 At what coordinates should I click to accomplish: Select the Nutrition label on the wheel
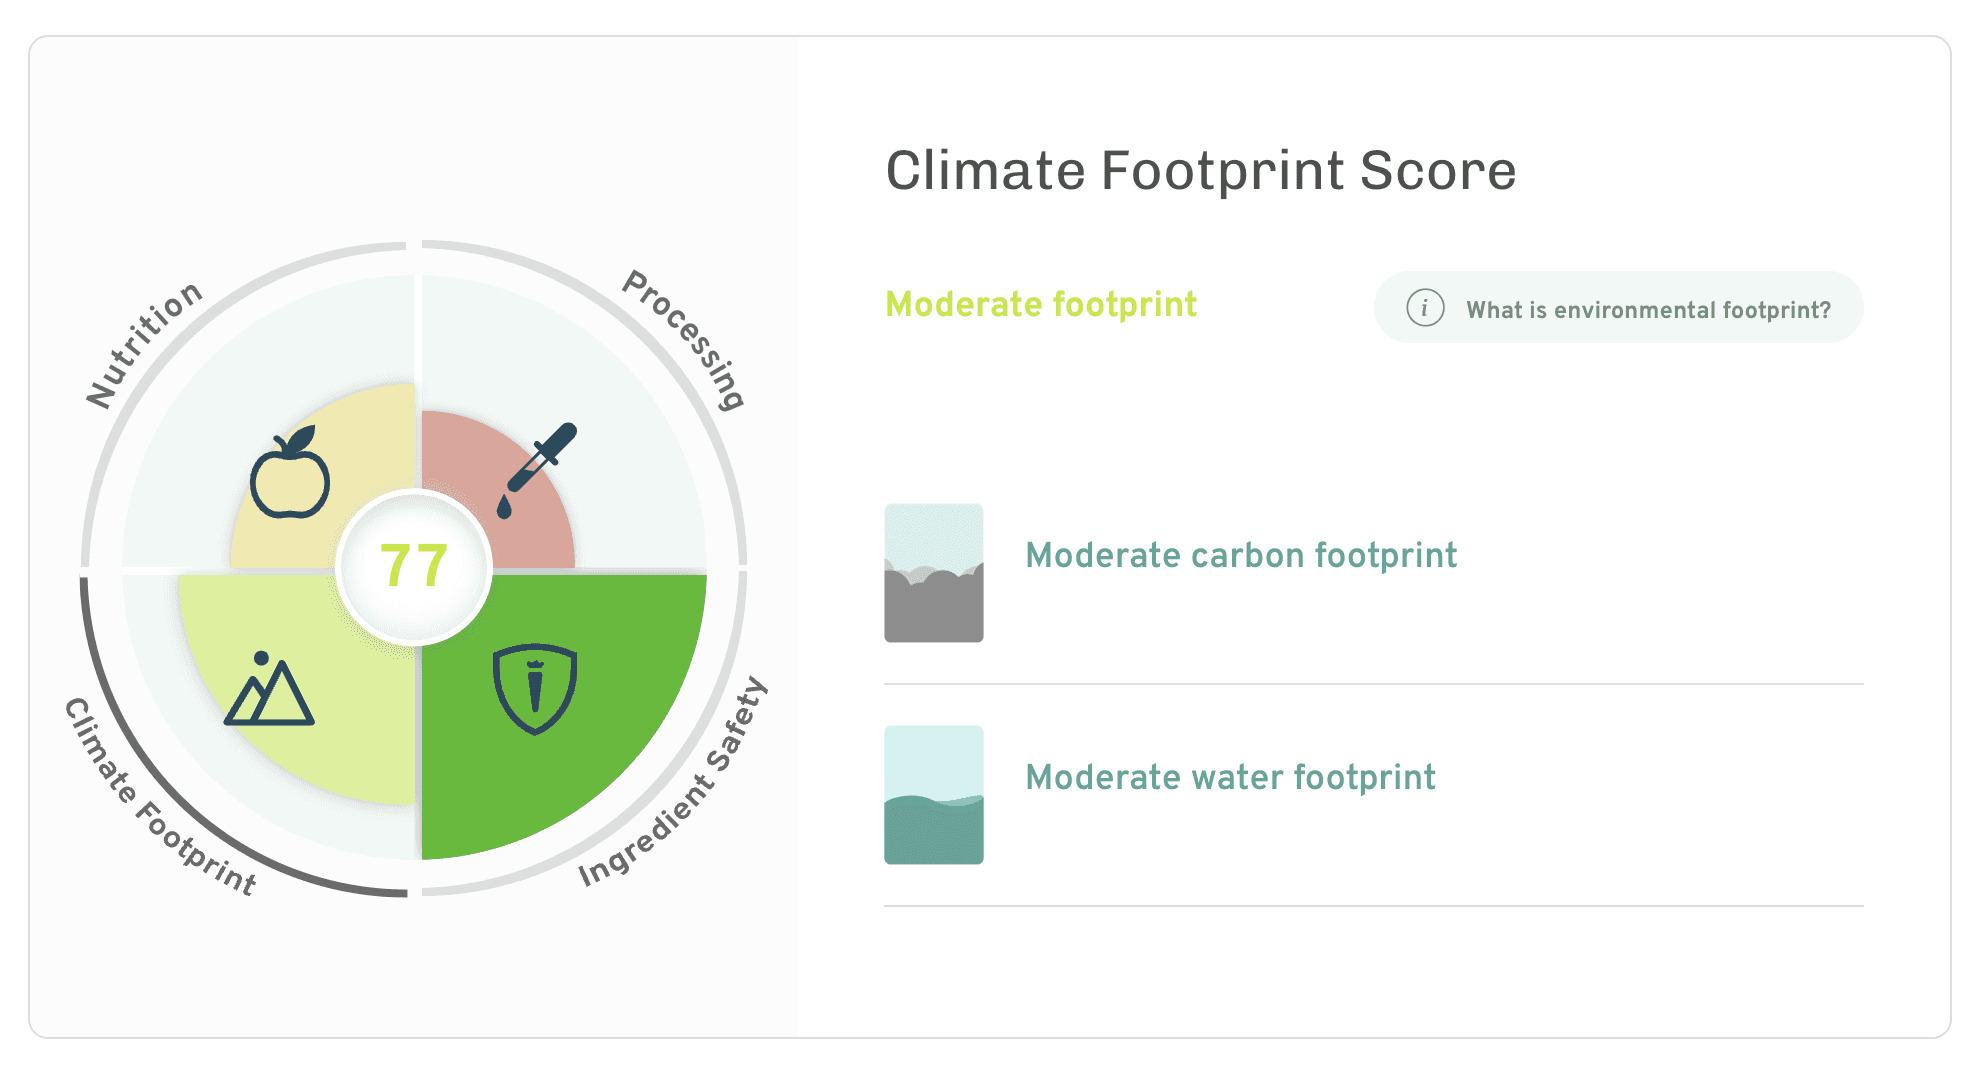(x=144, y=344)
